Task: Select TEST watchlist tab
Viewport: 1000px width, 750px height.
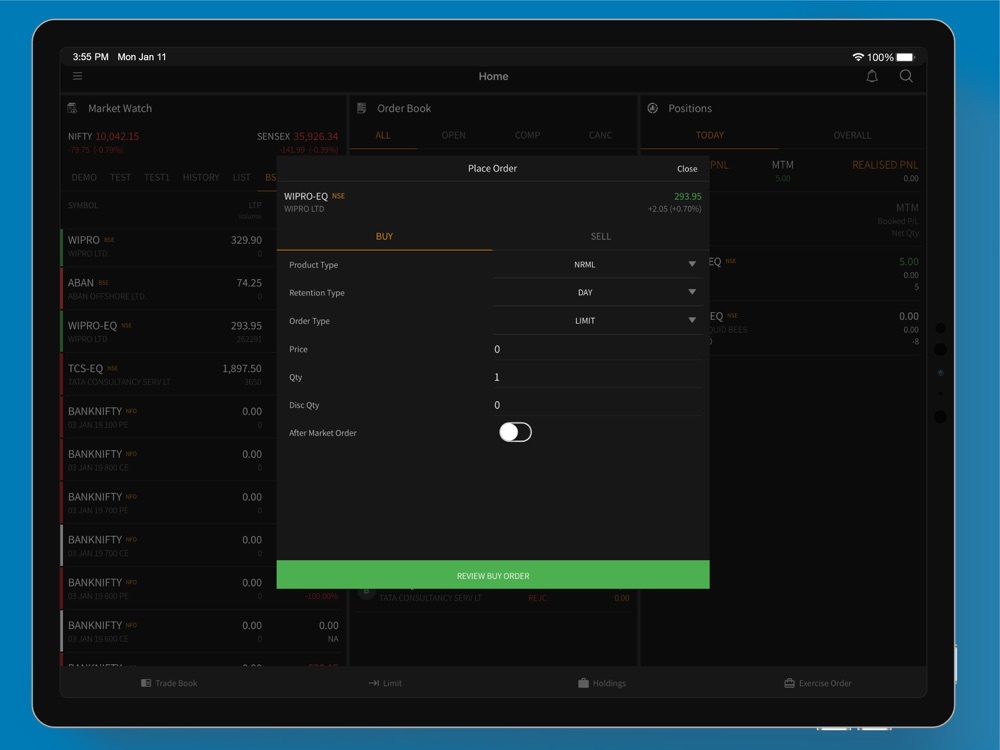Action: pos(120,177)
